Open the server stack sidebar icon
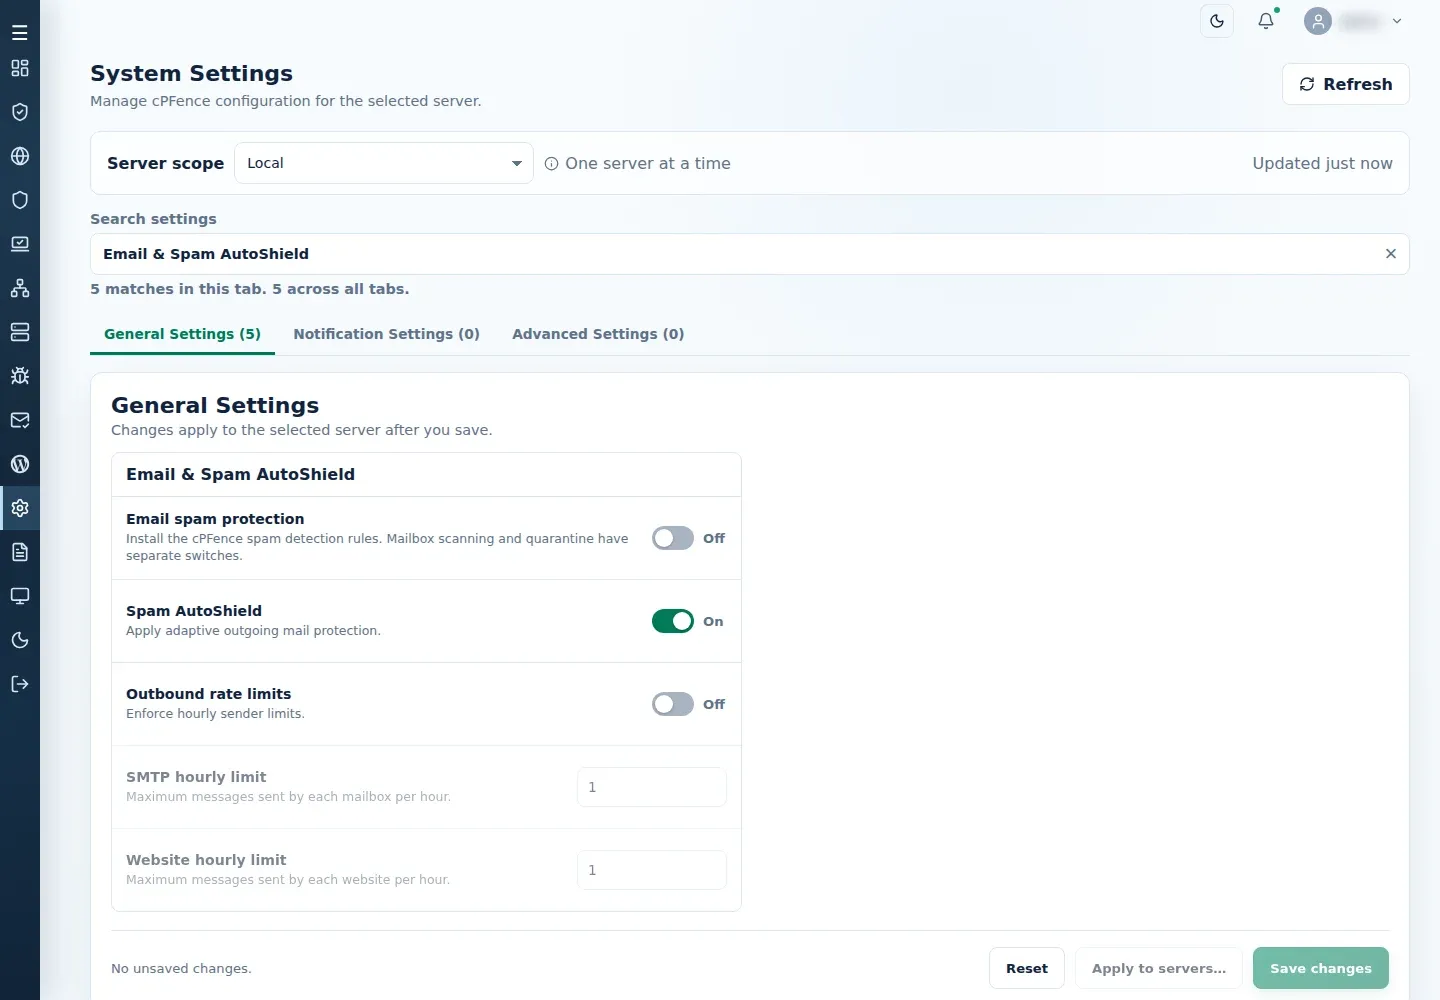Image resolution: width=1440 pixels, height=1000 pixels. (20, 332)
